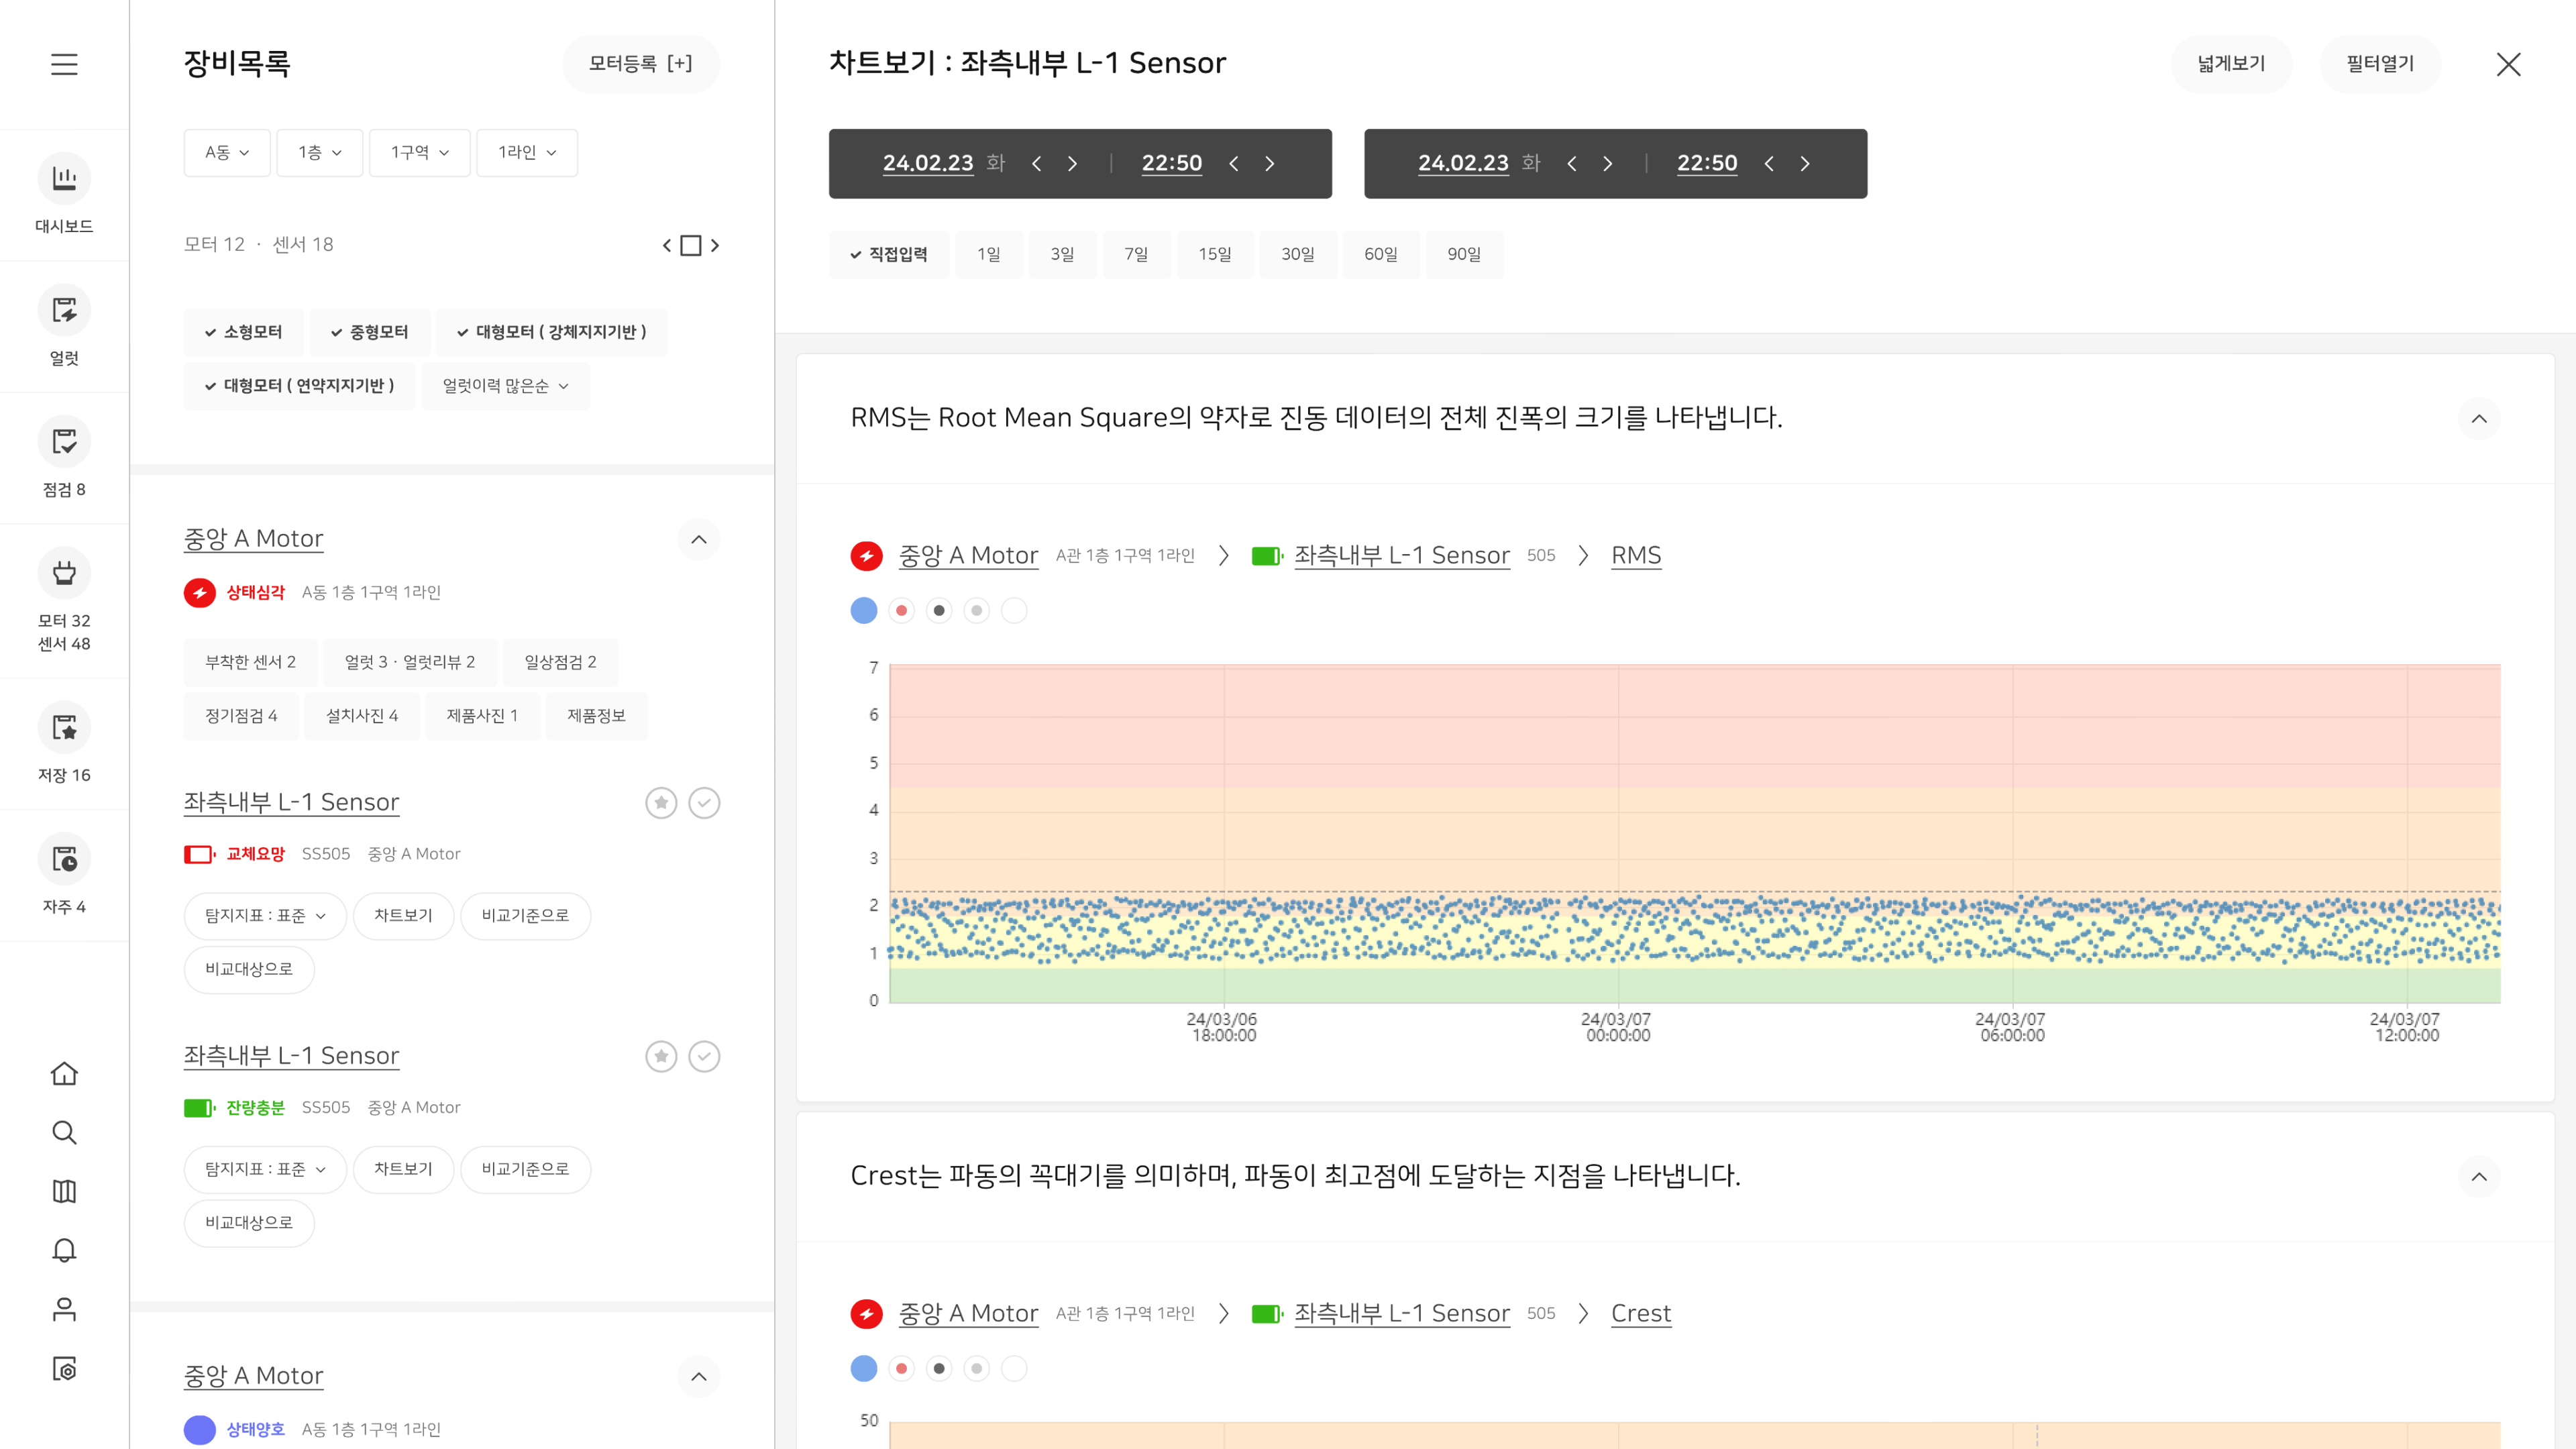The height and width of the screenshot is (1449, 2576).
Task: Select blue series swatch in RMS chart
Action: tap(864, 610)
